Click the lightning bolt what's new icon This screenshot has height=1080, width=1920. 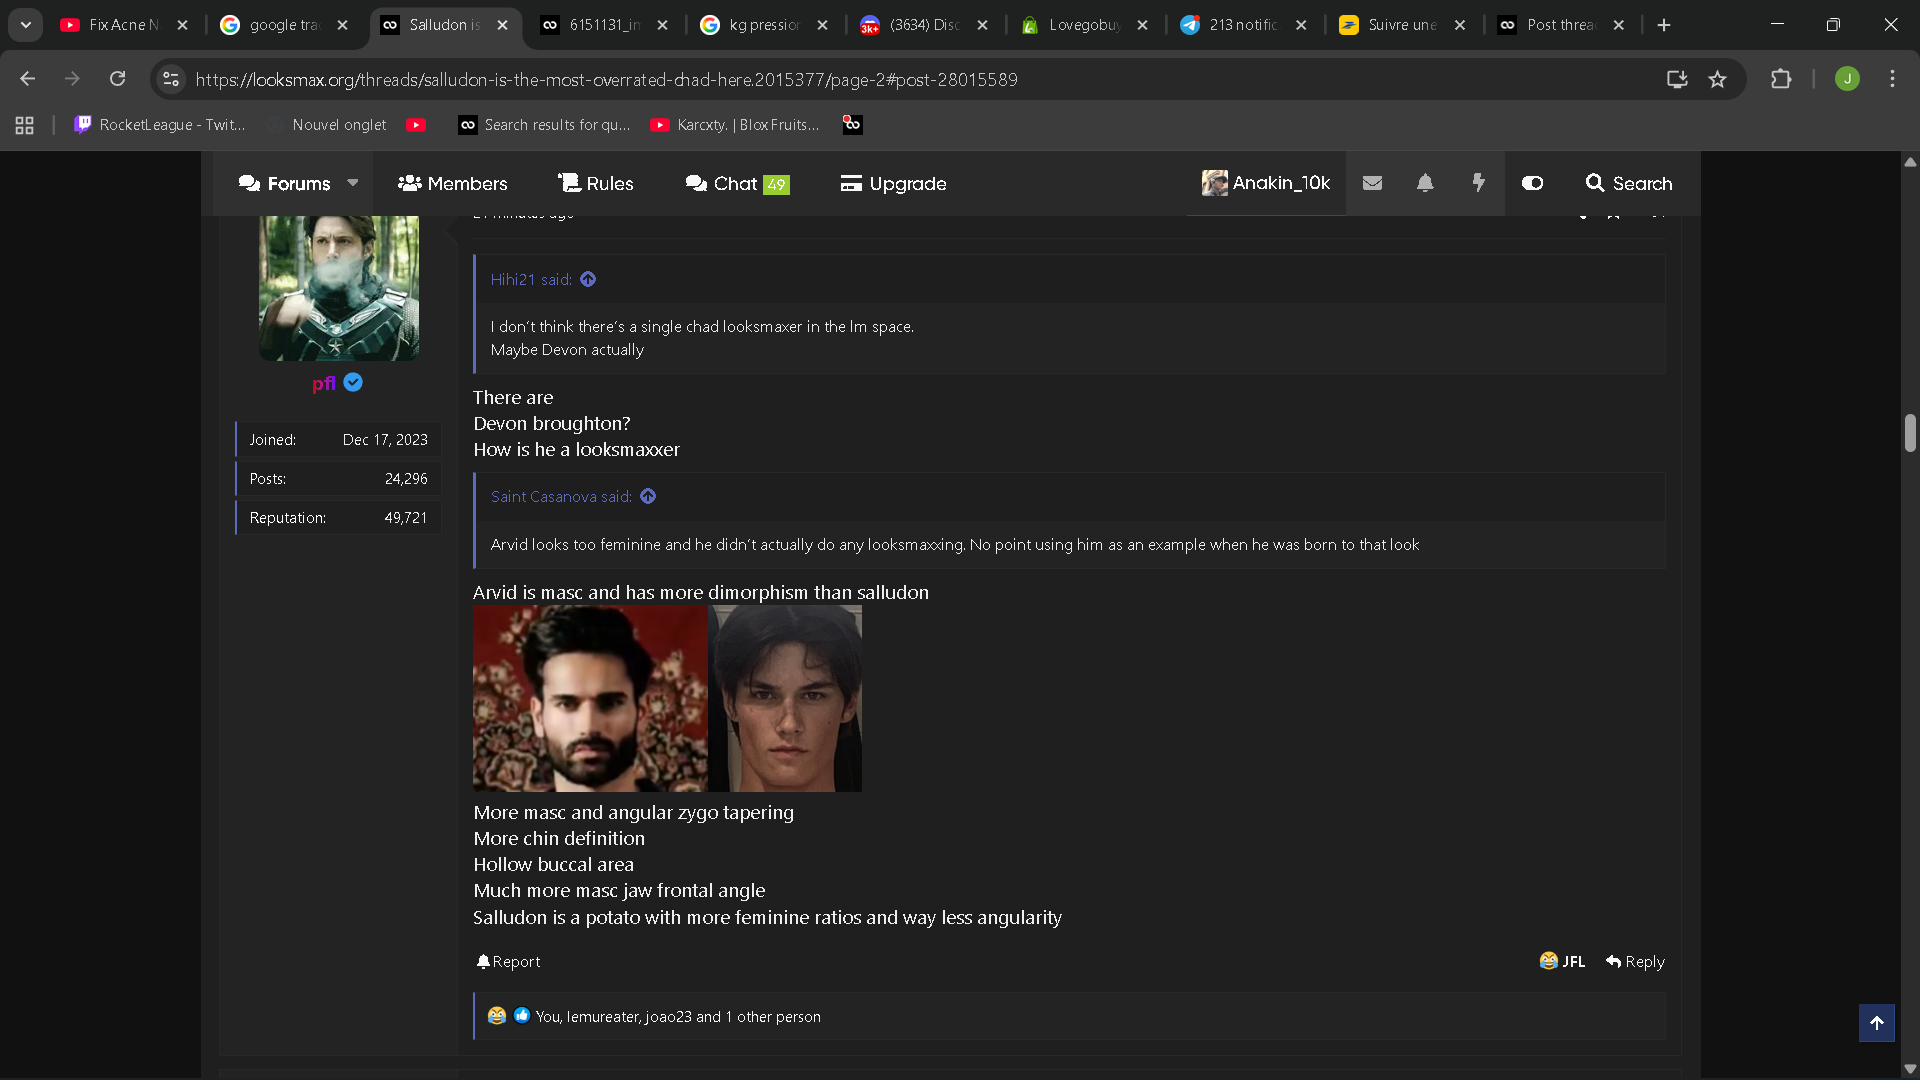point(1478,183)
